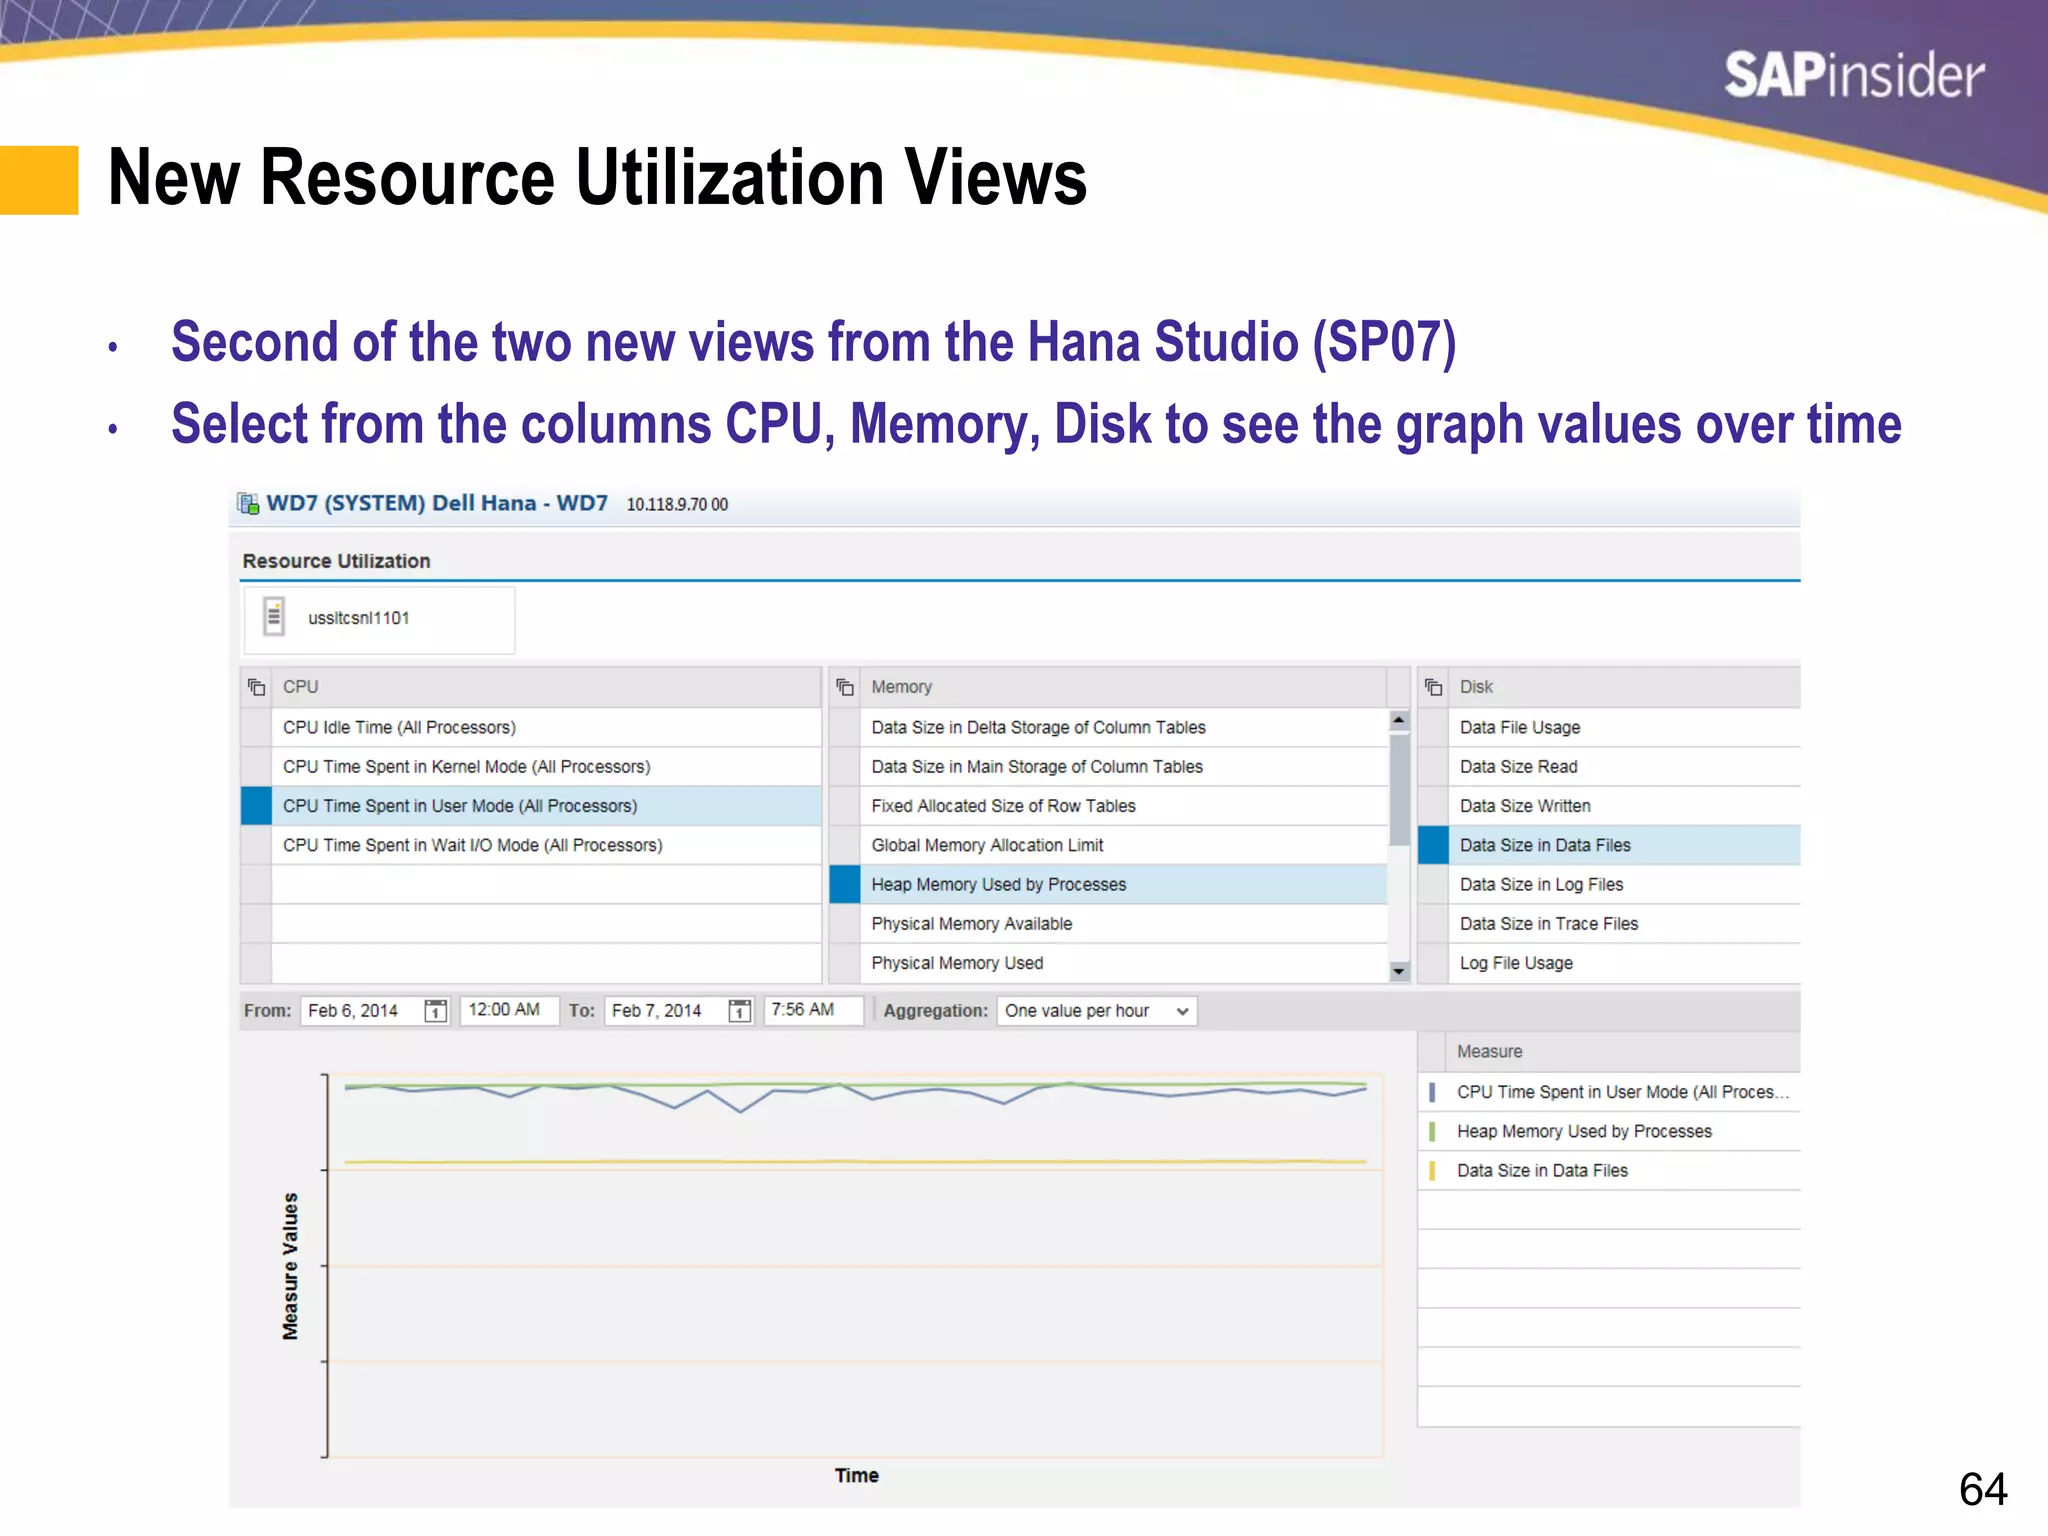This screenshot has height=1536, width=2048.
Task: Toggle the Log File Usage selection box
Action: click(x=1433, y=963)
